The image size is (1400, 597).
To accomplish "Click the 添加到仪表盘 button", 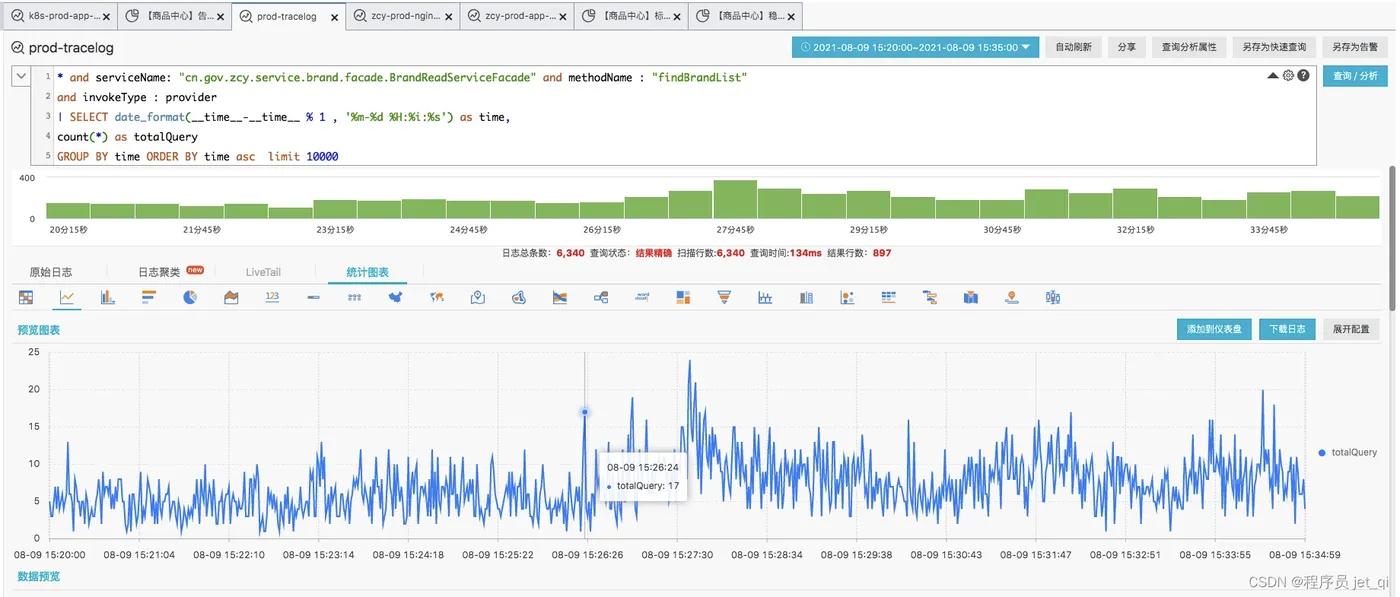I will 1214,329.
